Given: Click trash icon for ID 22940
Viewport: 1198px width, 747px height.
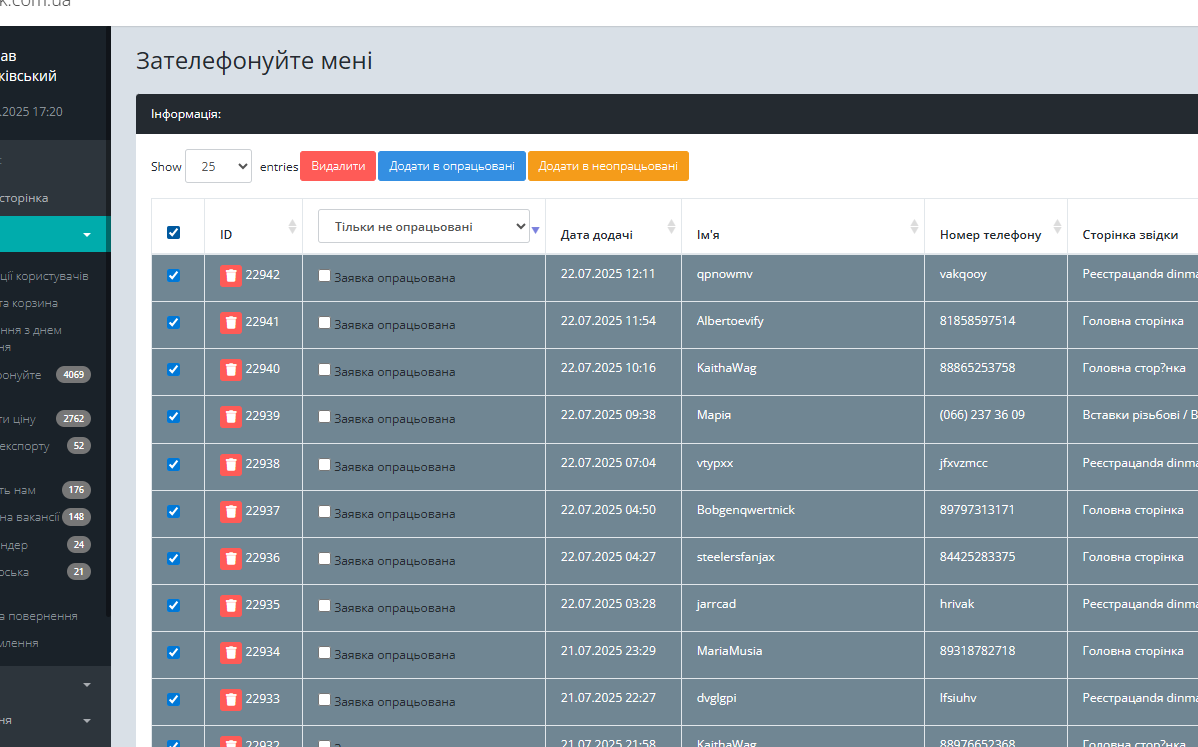Looking at the screenshot, I should point(231,370).
